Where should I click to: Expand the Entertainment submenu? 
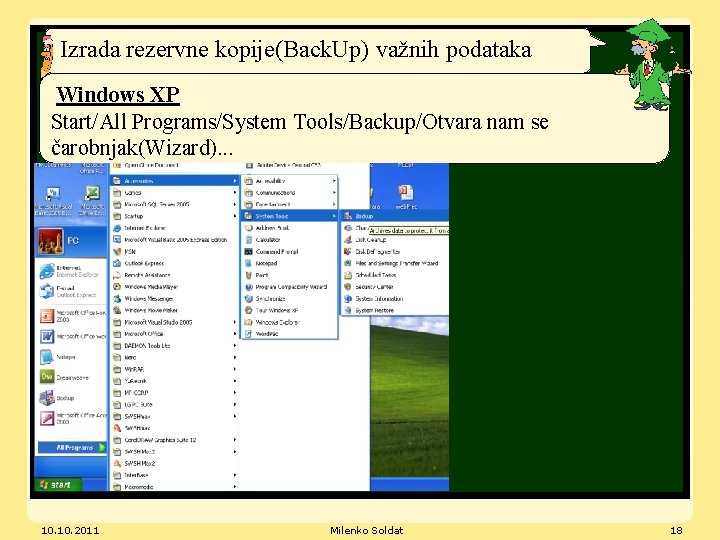coord(290,204)
